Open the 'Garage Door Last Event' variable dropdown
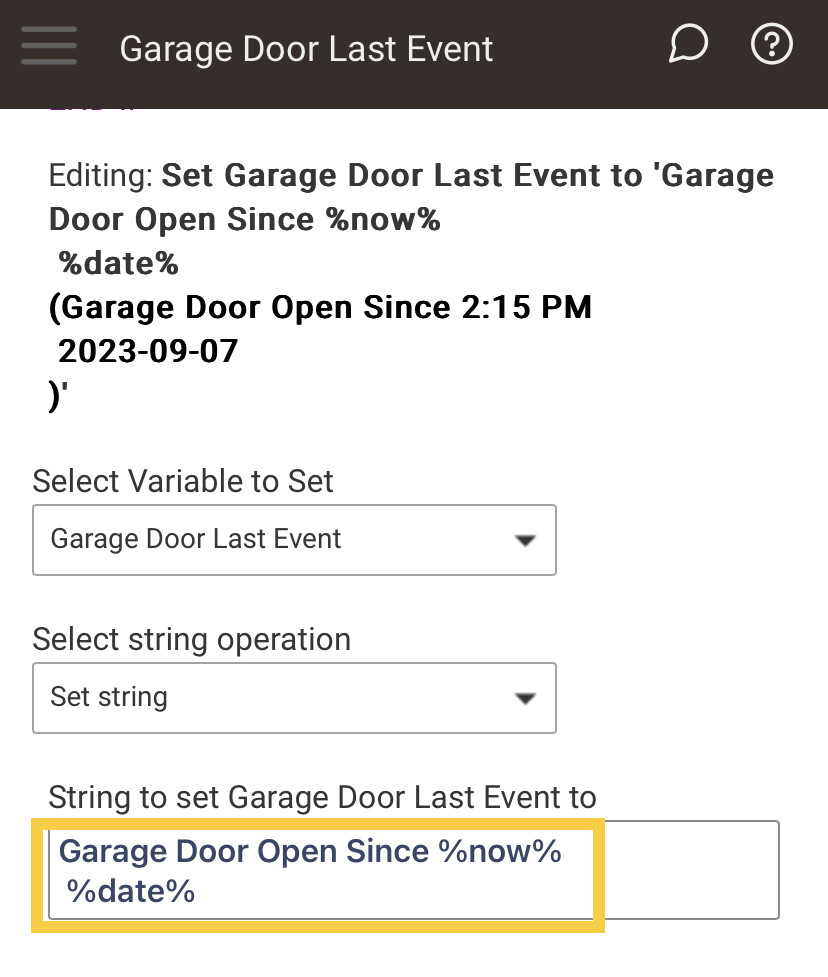 pos(294,540)
